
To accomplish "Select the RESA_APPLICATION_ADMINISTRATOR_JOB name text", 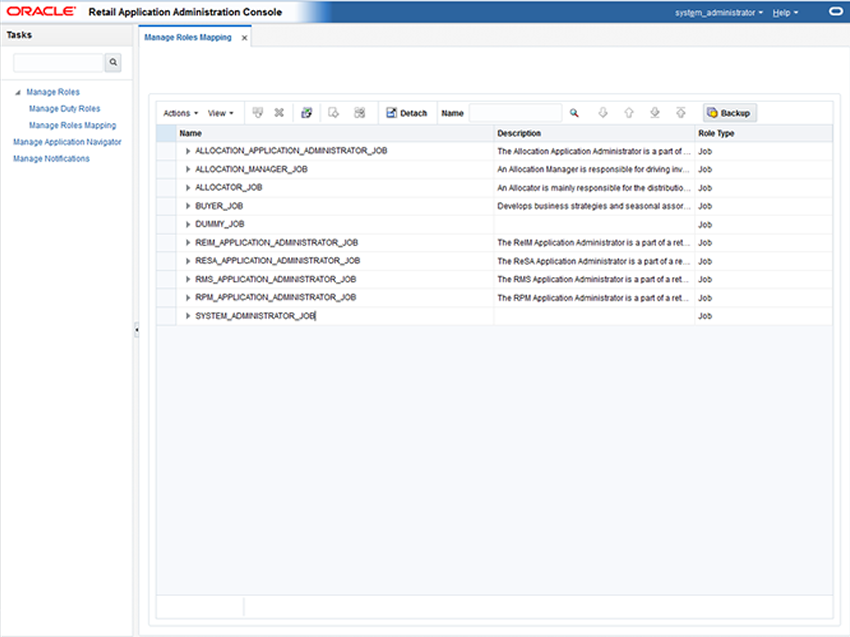I will coord(278,261).
